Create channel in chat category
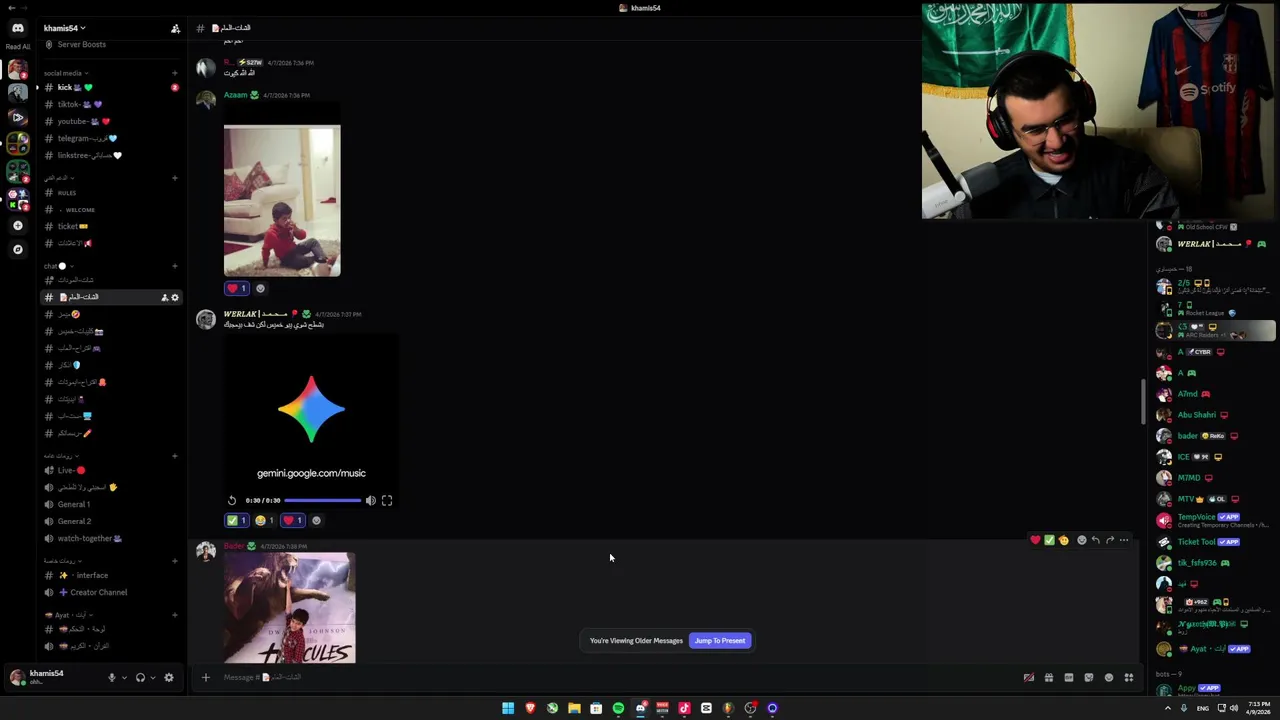This screenshot has width=1280, height=720. coord(175,266)
